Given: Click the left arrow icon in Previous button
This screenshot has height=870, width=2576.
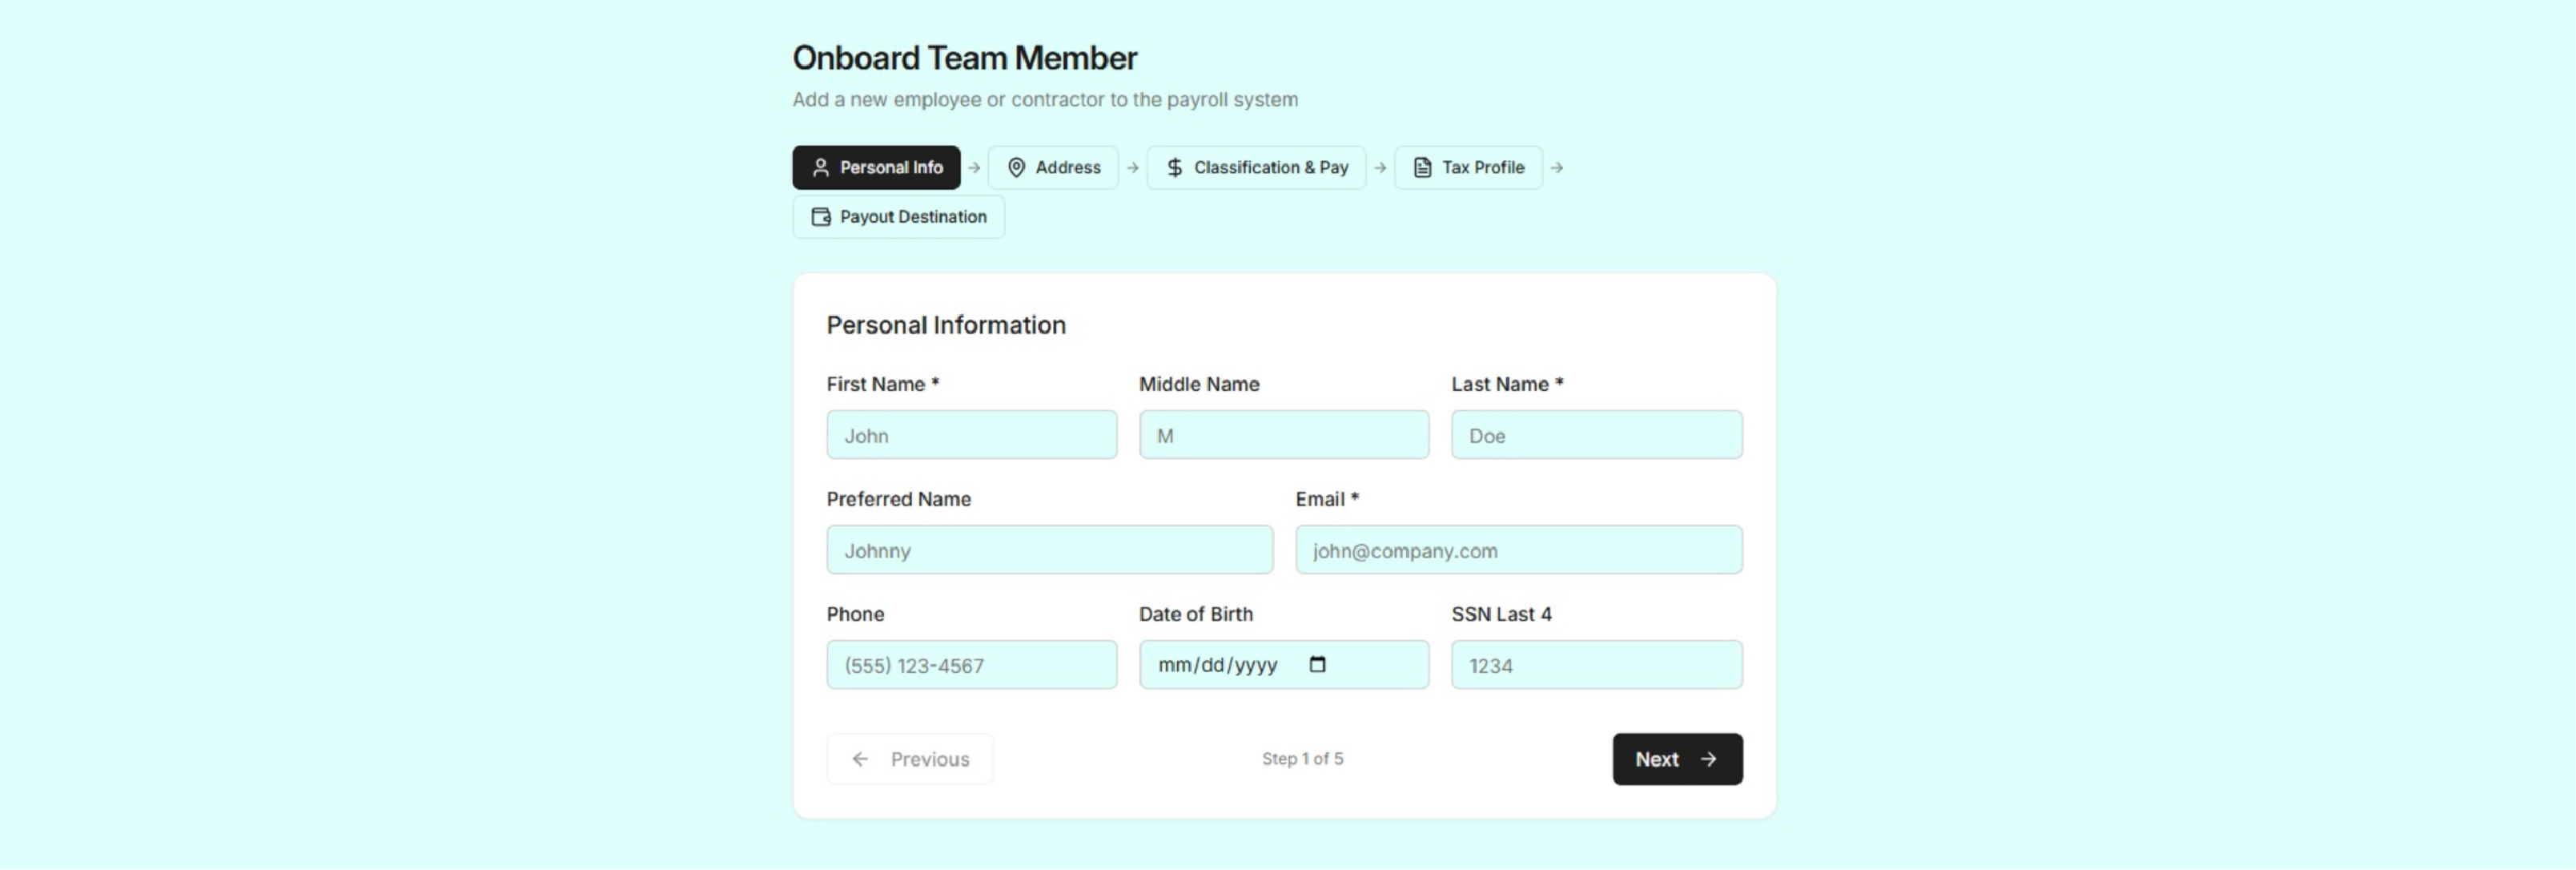Looking at the screenshot, I should pyautogui.click(x=860, y=760).
